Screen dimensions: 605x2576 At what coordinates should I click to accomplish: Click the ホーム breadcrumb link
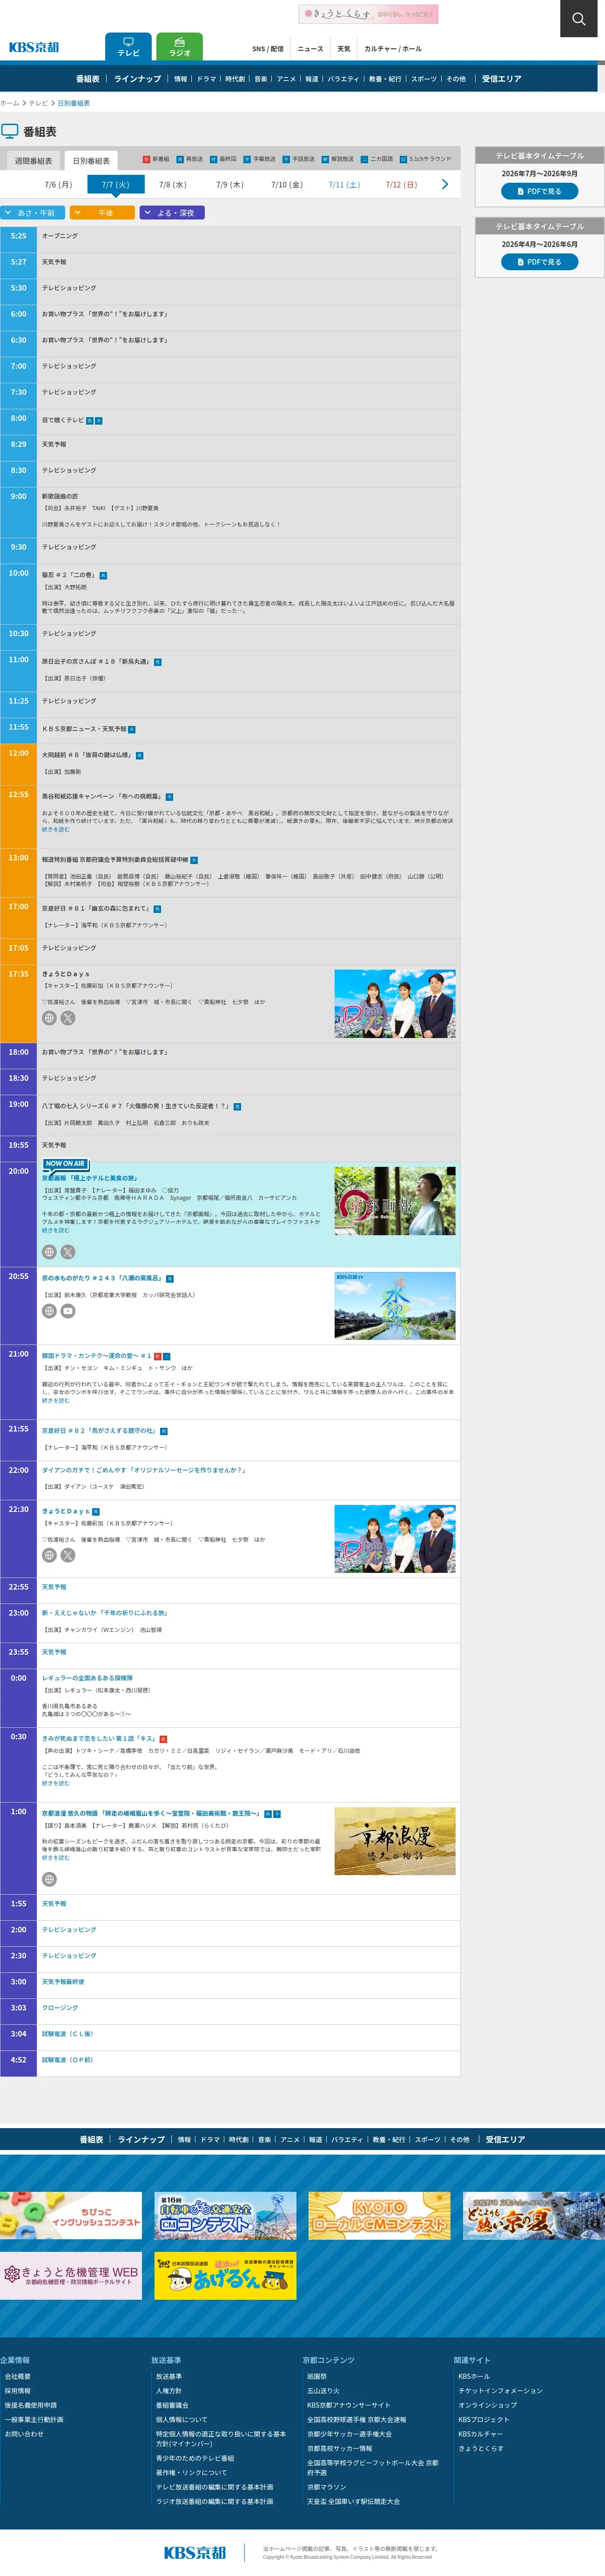[x=10, y=103]
